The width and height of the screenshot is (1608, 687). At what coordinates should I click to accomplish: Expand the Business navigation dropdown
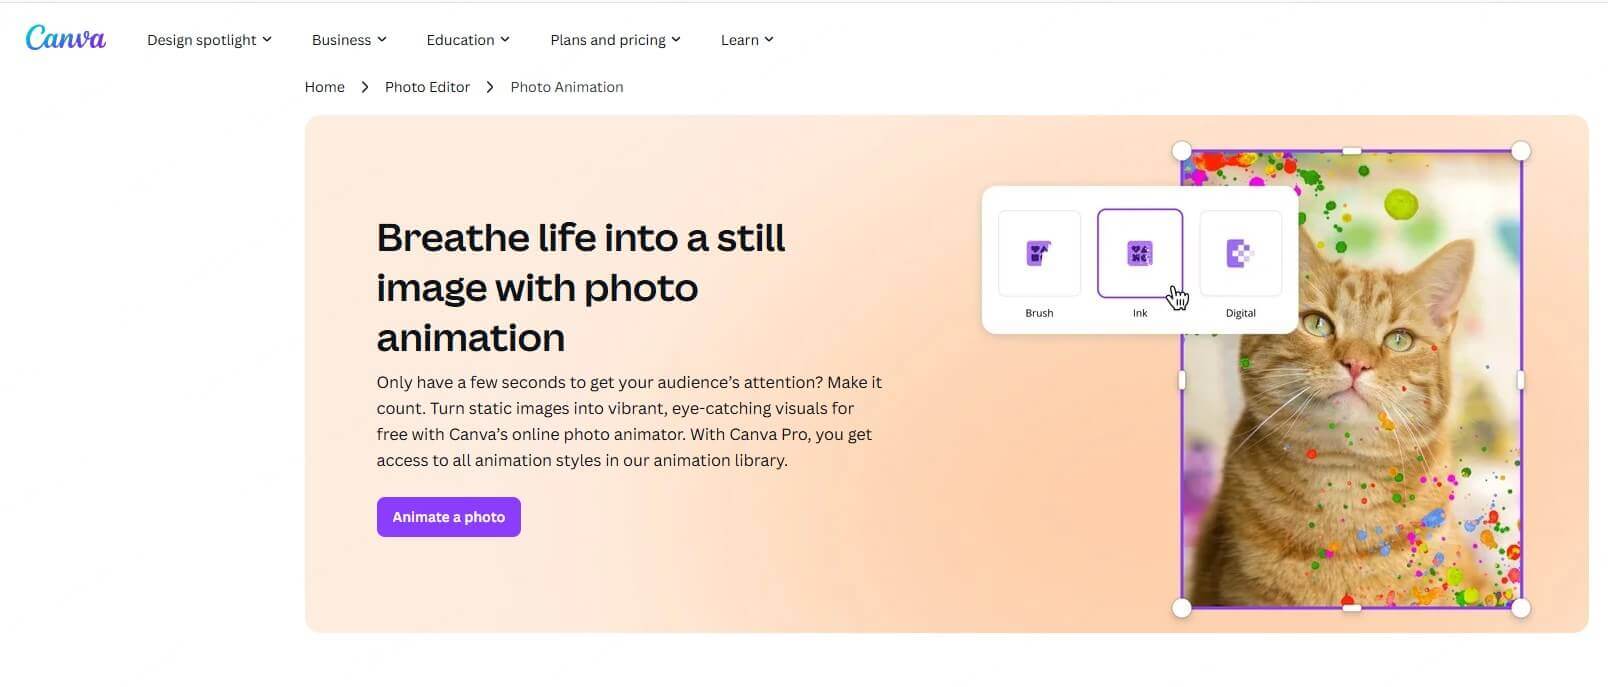pyautogui.click(x=348, y=39)
